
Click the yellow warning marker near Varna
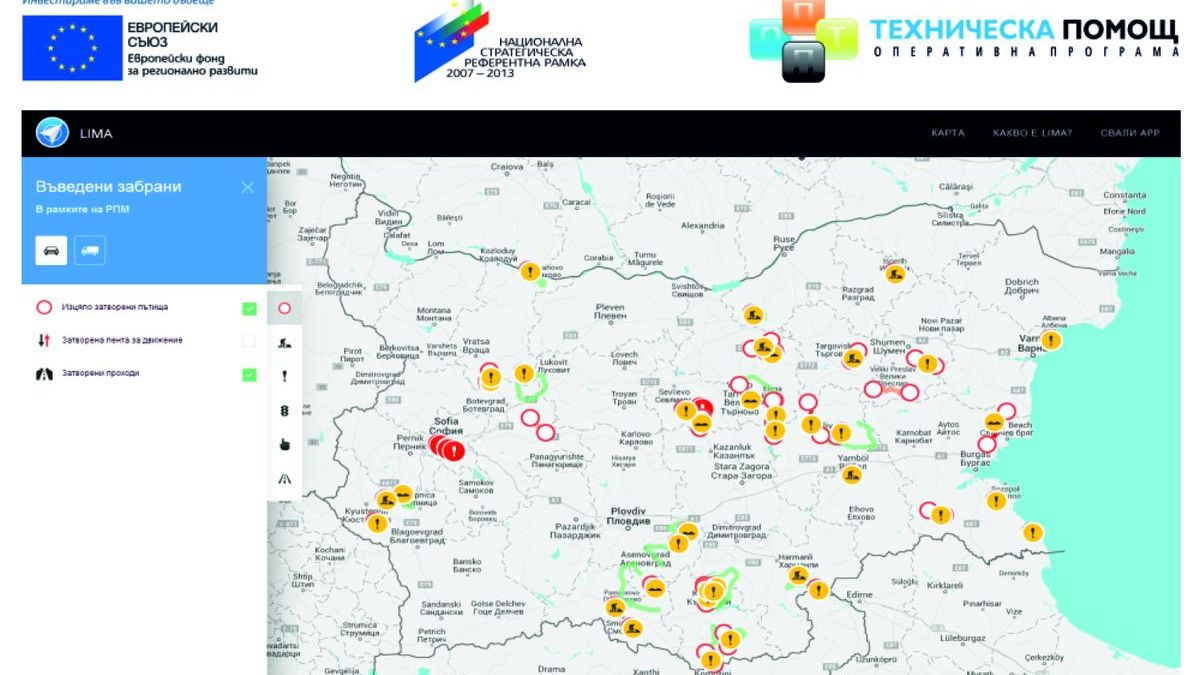pyautogui.click(x=1050, y=340)
